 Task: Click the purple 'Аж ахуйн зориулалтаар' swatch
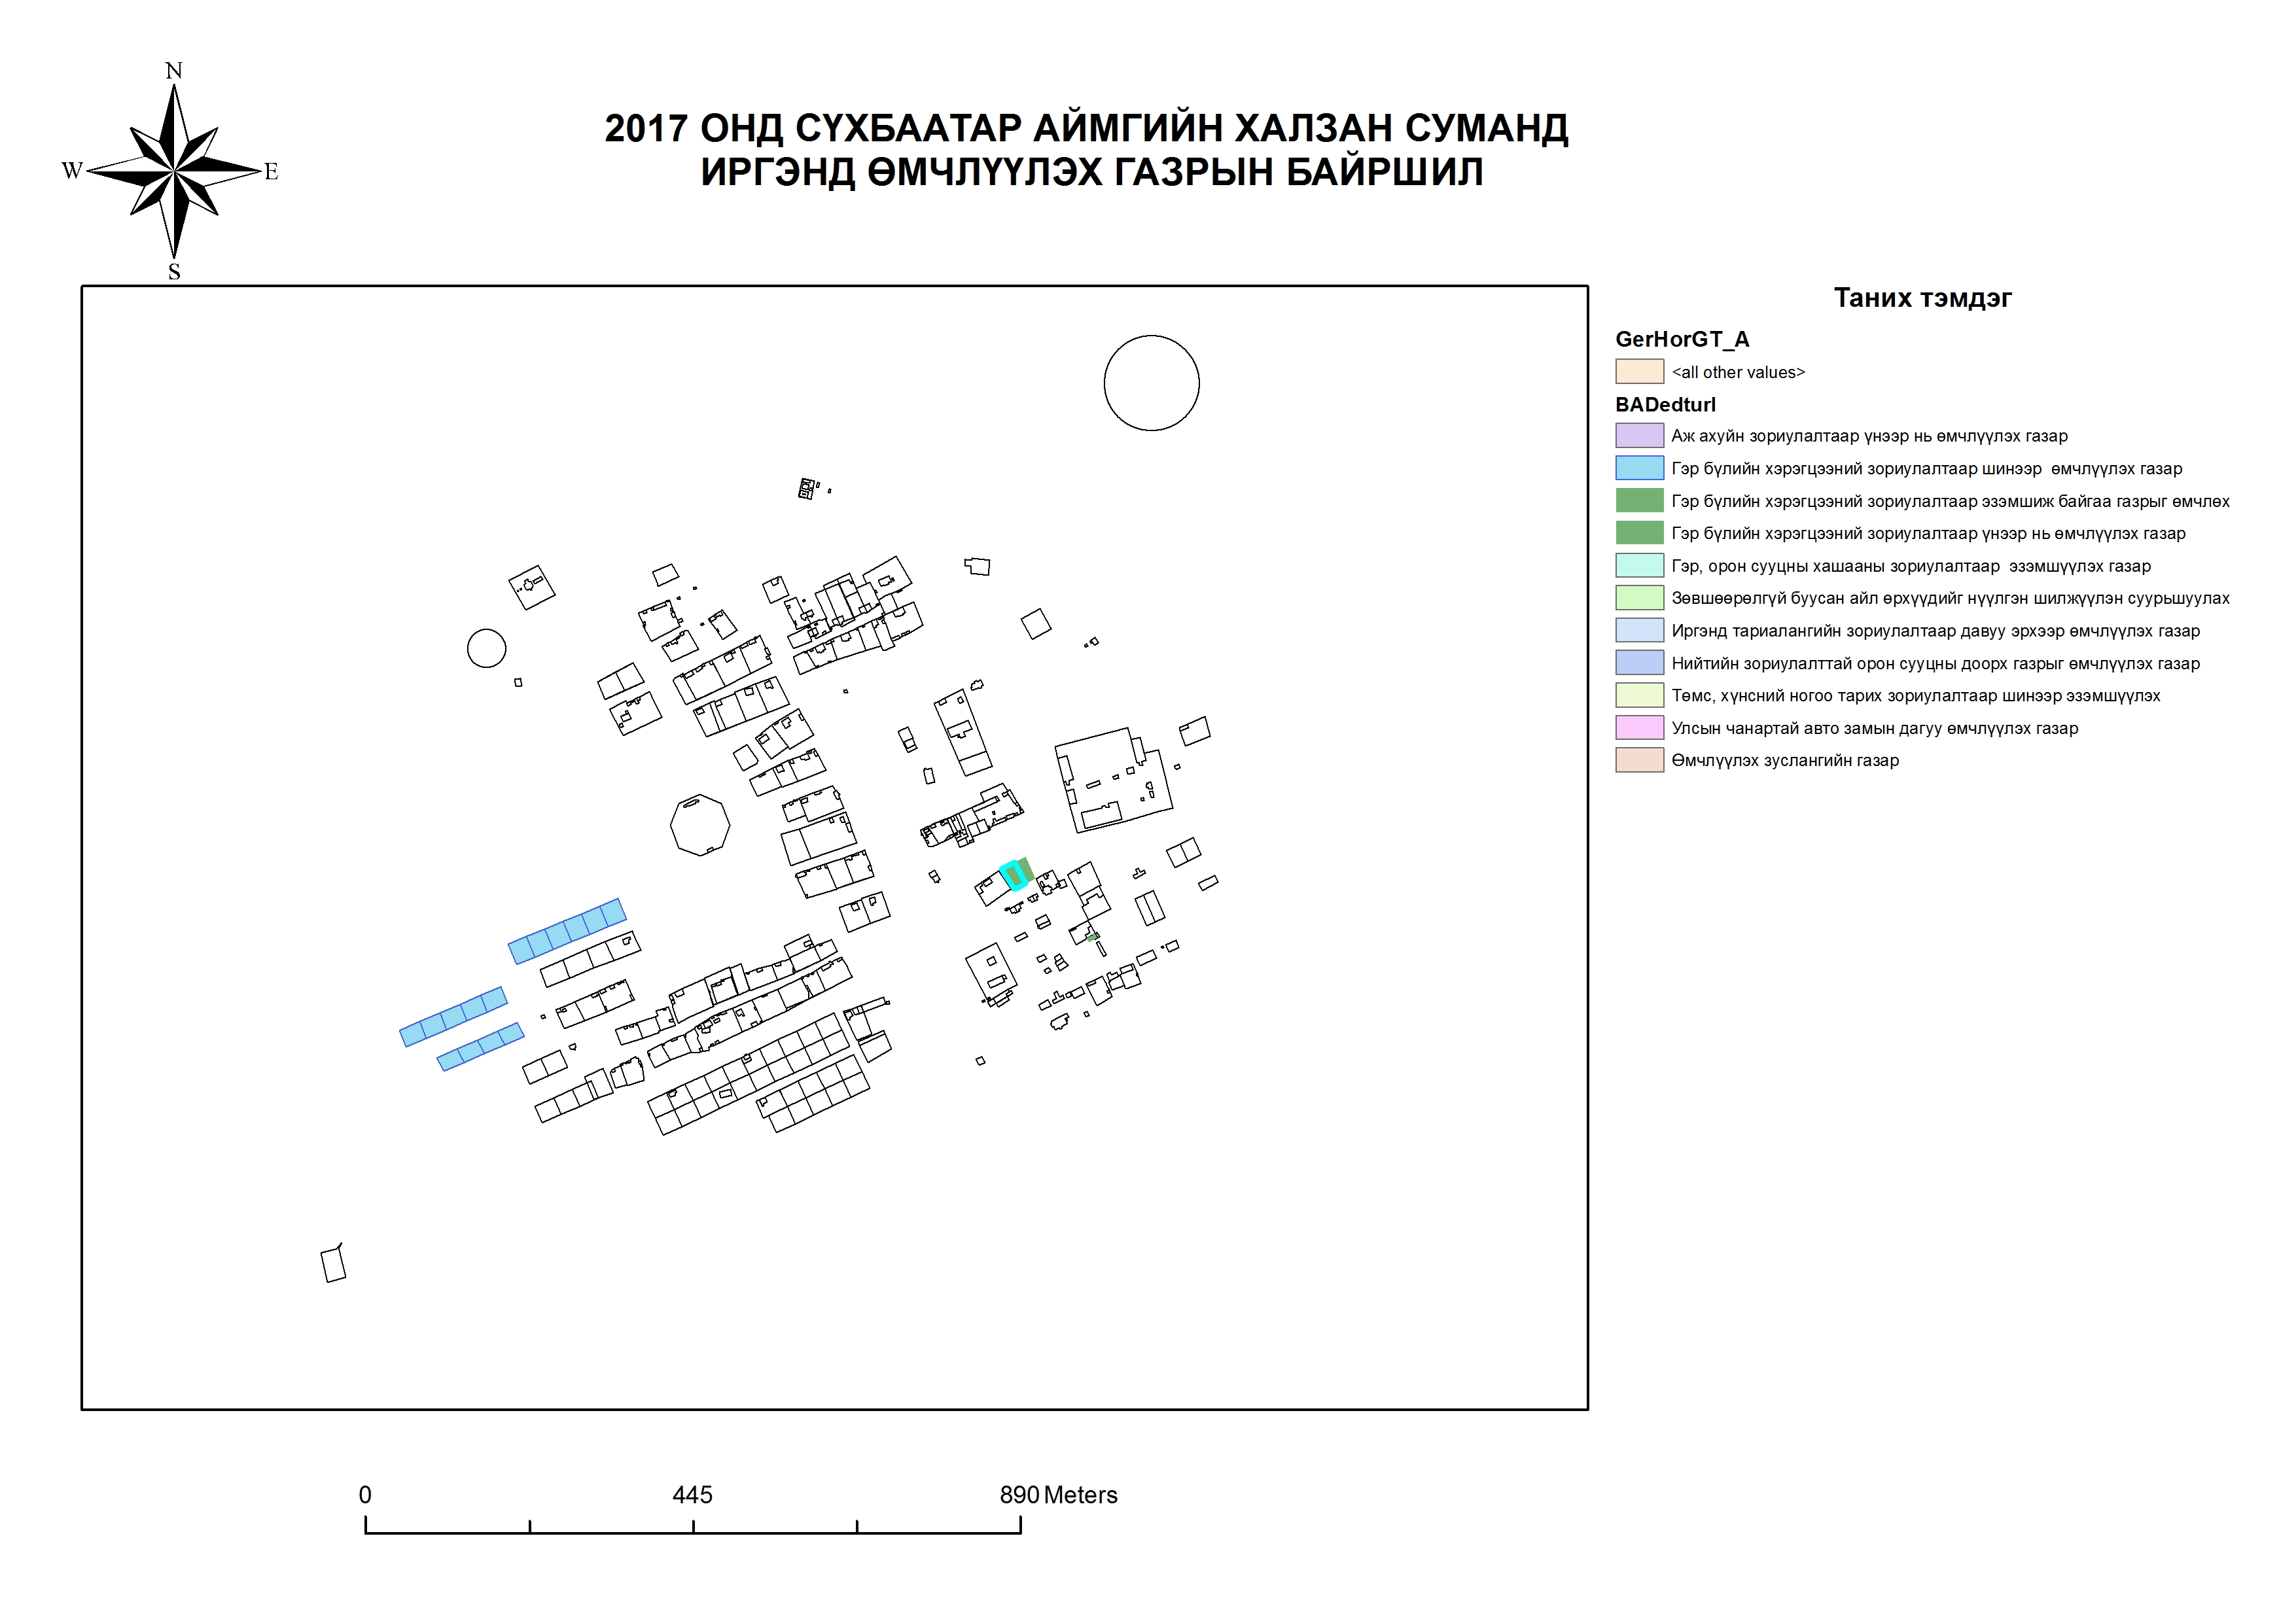pyautogui.click(x=1639, y=435)
